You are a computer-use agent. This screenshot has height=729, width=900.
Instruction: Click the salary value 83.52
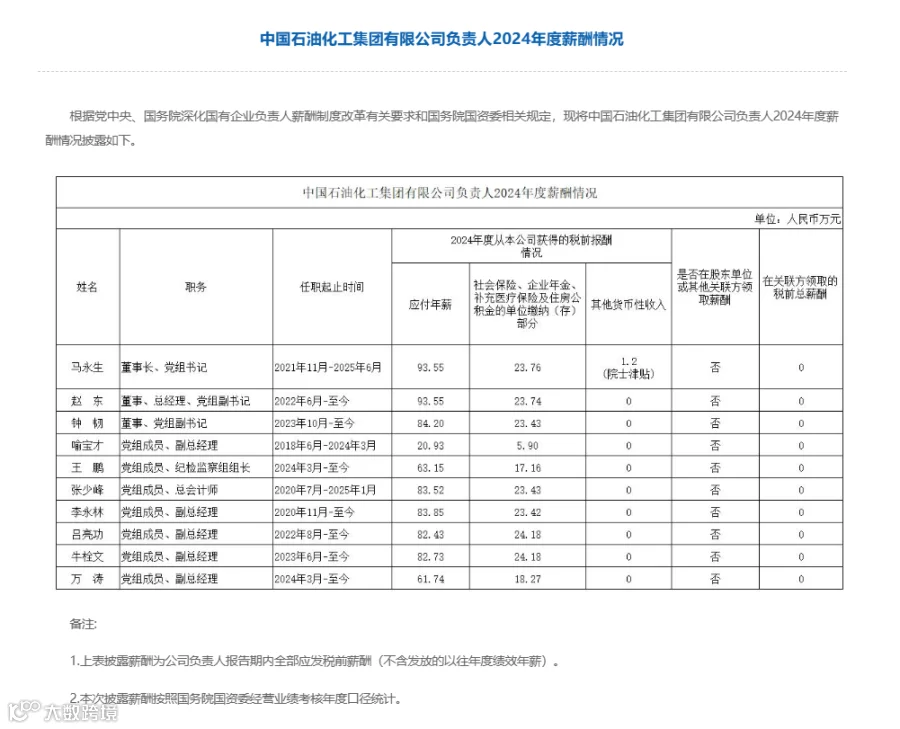(x=430, y=490)
